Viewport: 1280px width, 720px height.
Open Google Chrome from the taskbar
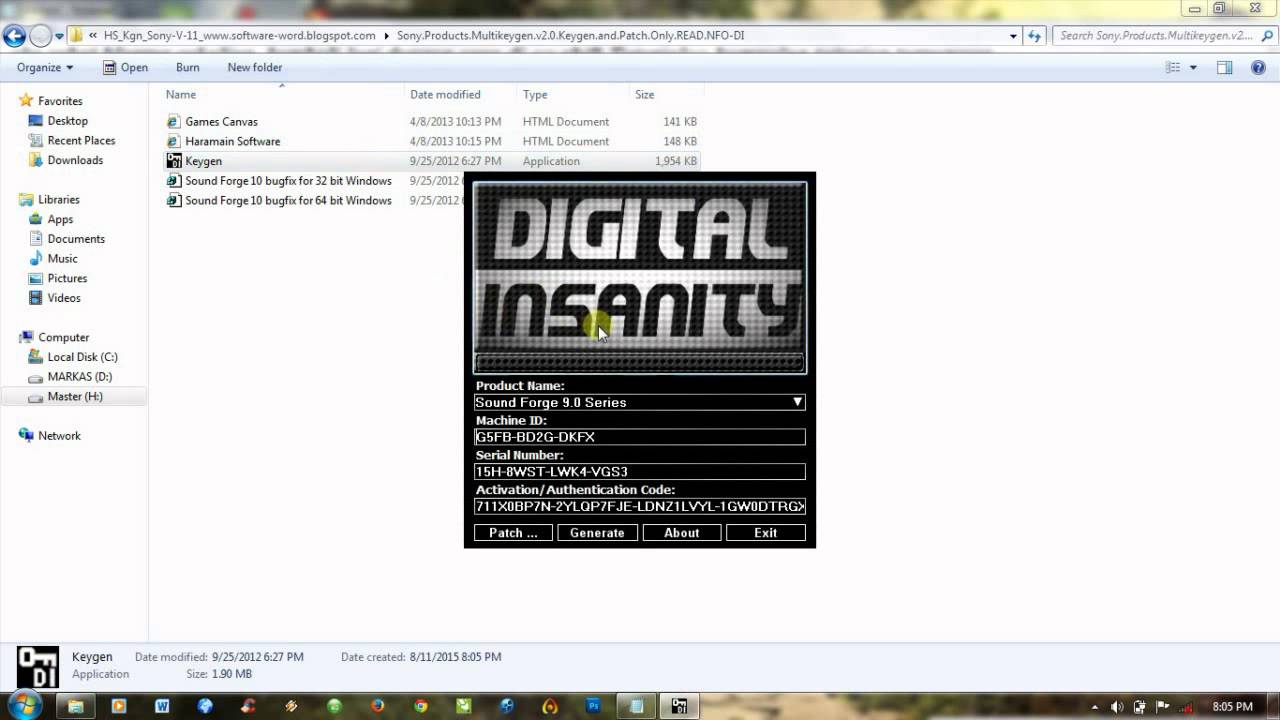pos(420,706)
